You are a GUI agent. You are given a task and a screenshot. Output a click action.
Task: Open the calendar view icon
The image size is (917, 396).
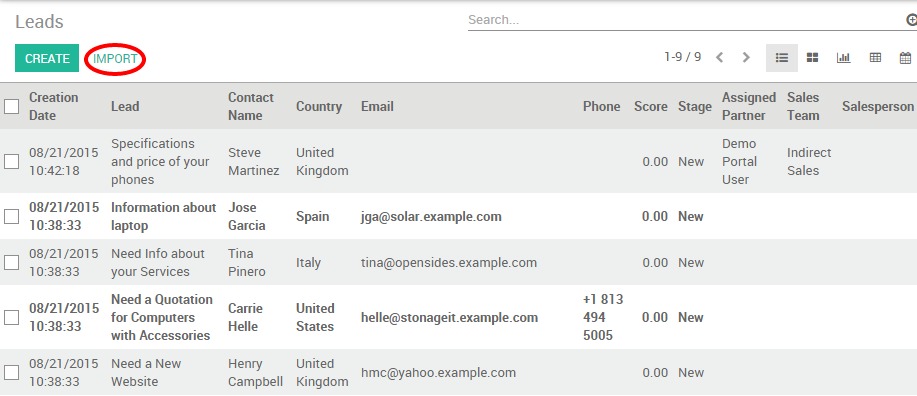[x=905, y=58]
